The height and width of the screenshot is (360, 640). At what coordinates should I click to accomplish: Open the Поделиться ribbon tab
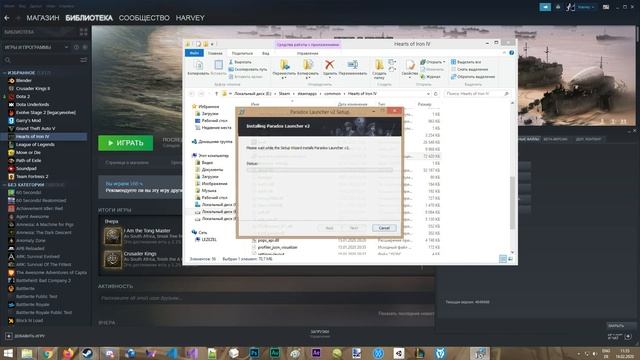pos(242,53)
